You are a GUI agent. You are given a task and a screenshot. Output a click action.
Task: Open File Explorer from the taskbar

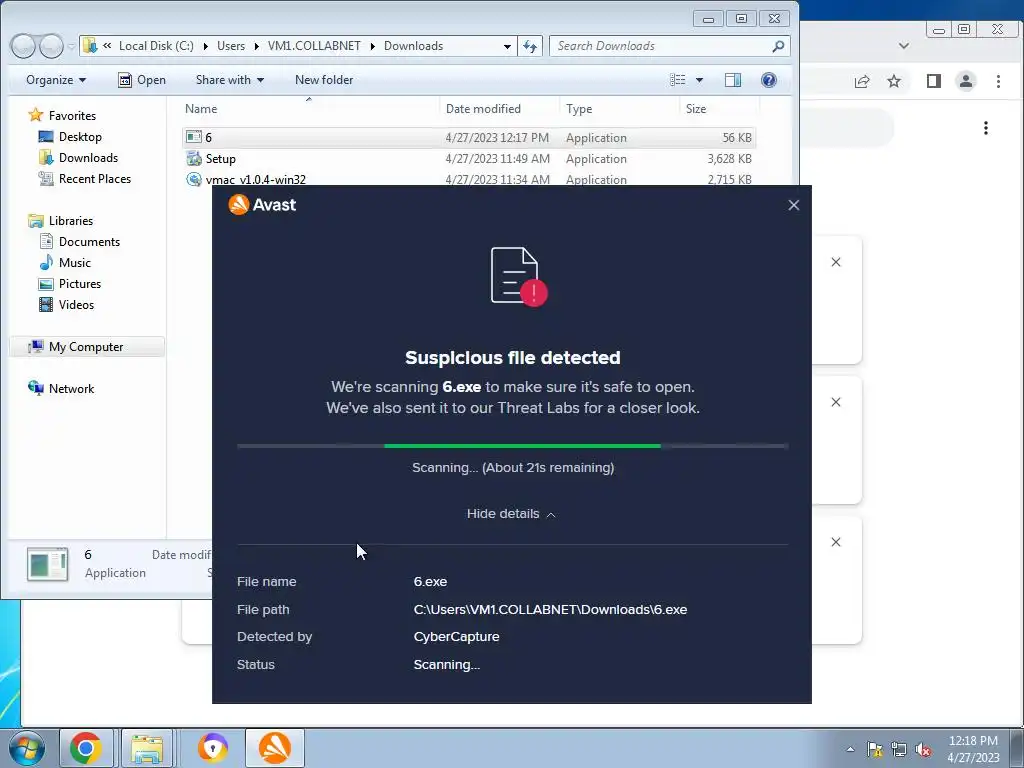pos(147,748)
